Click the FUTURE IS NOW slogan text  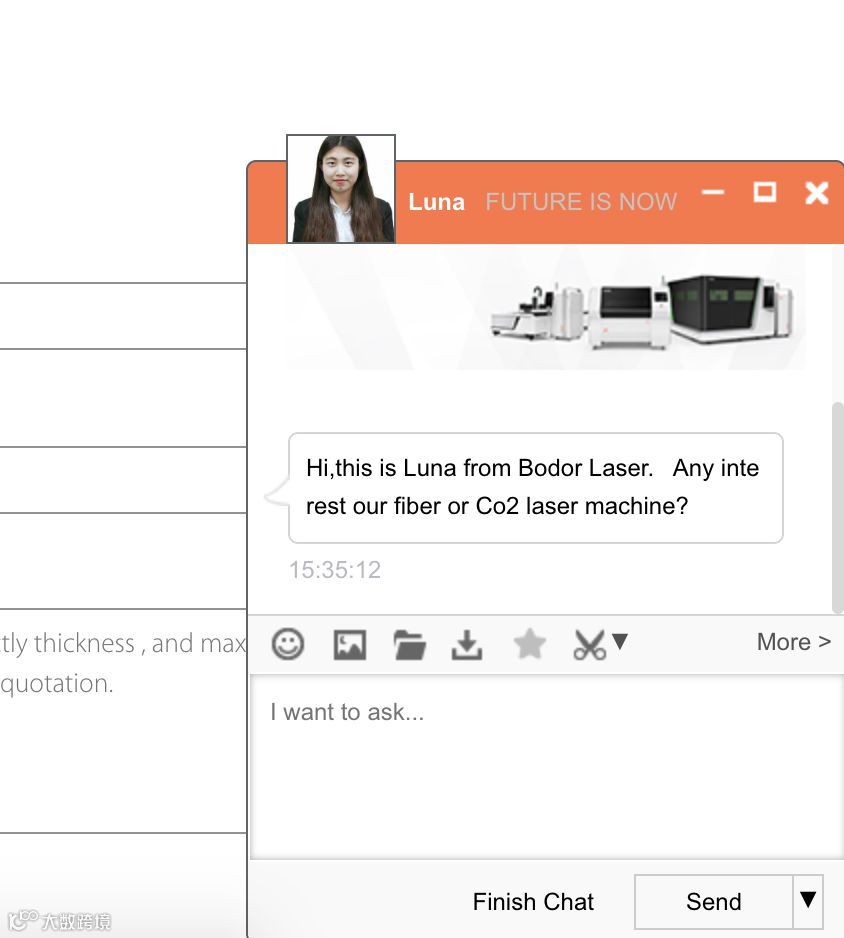[x=581, y=202]
